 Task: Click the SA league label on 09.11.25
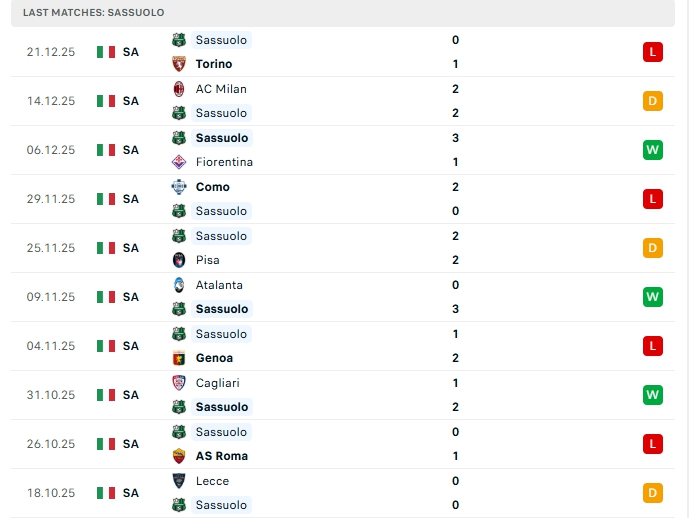131,297
